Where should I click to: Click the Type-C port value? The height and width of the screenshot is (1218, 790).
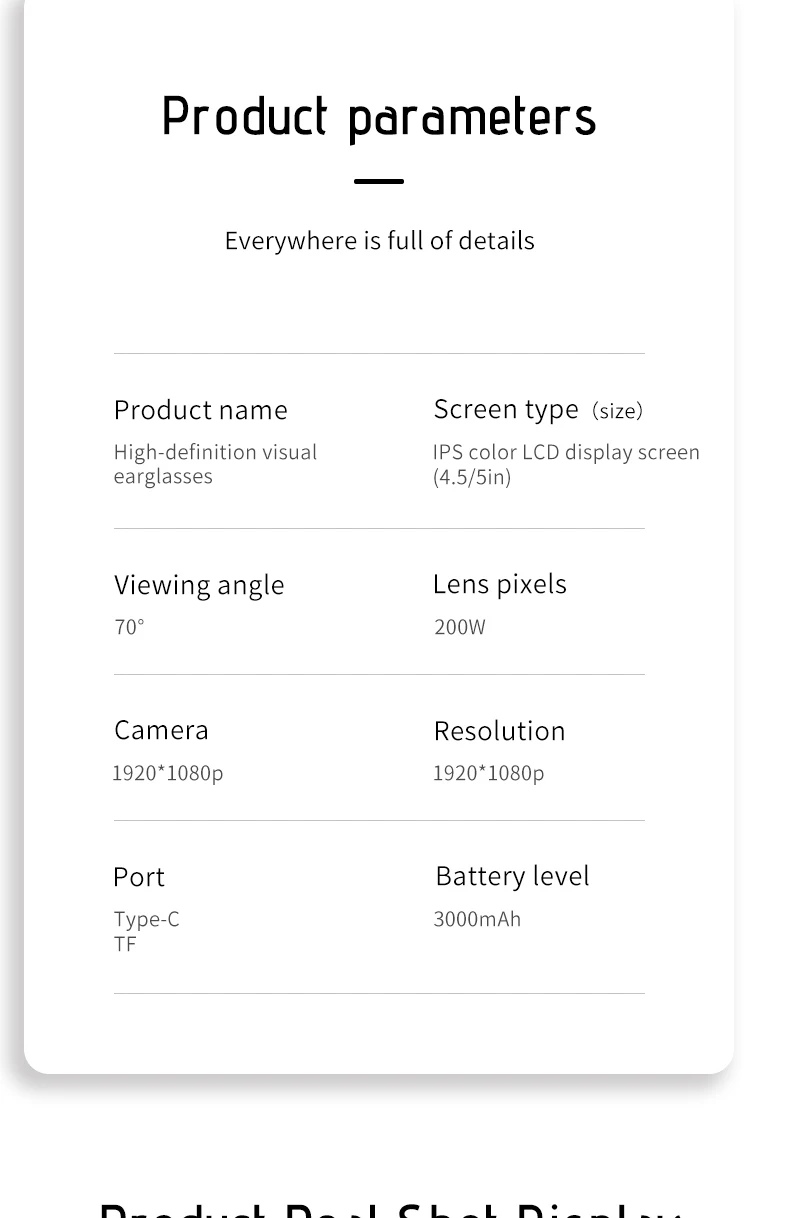(147, 919)
